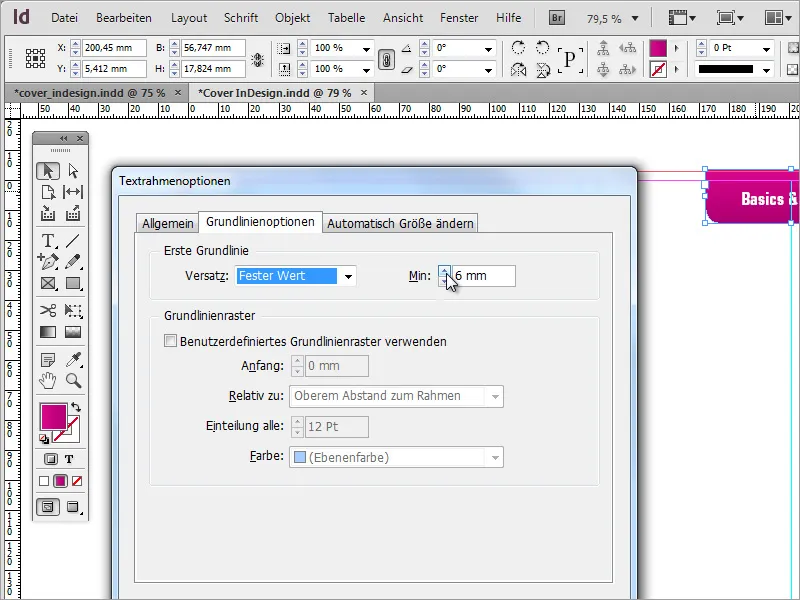Click the rotate 90° clockwise icon
This screenshot has width=800, height=600.
tap(518, 47)
